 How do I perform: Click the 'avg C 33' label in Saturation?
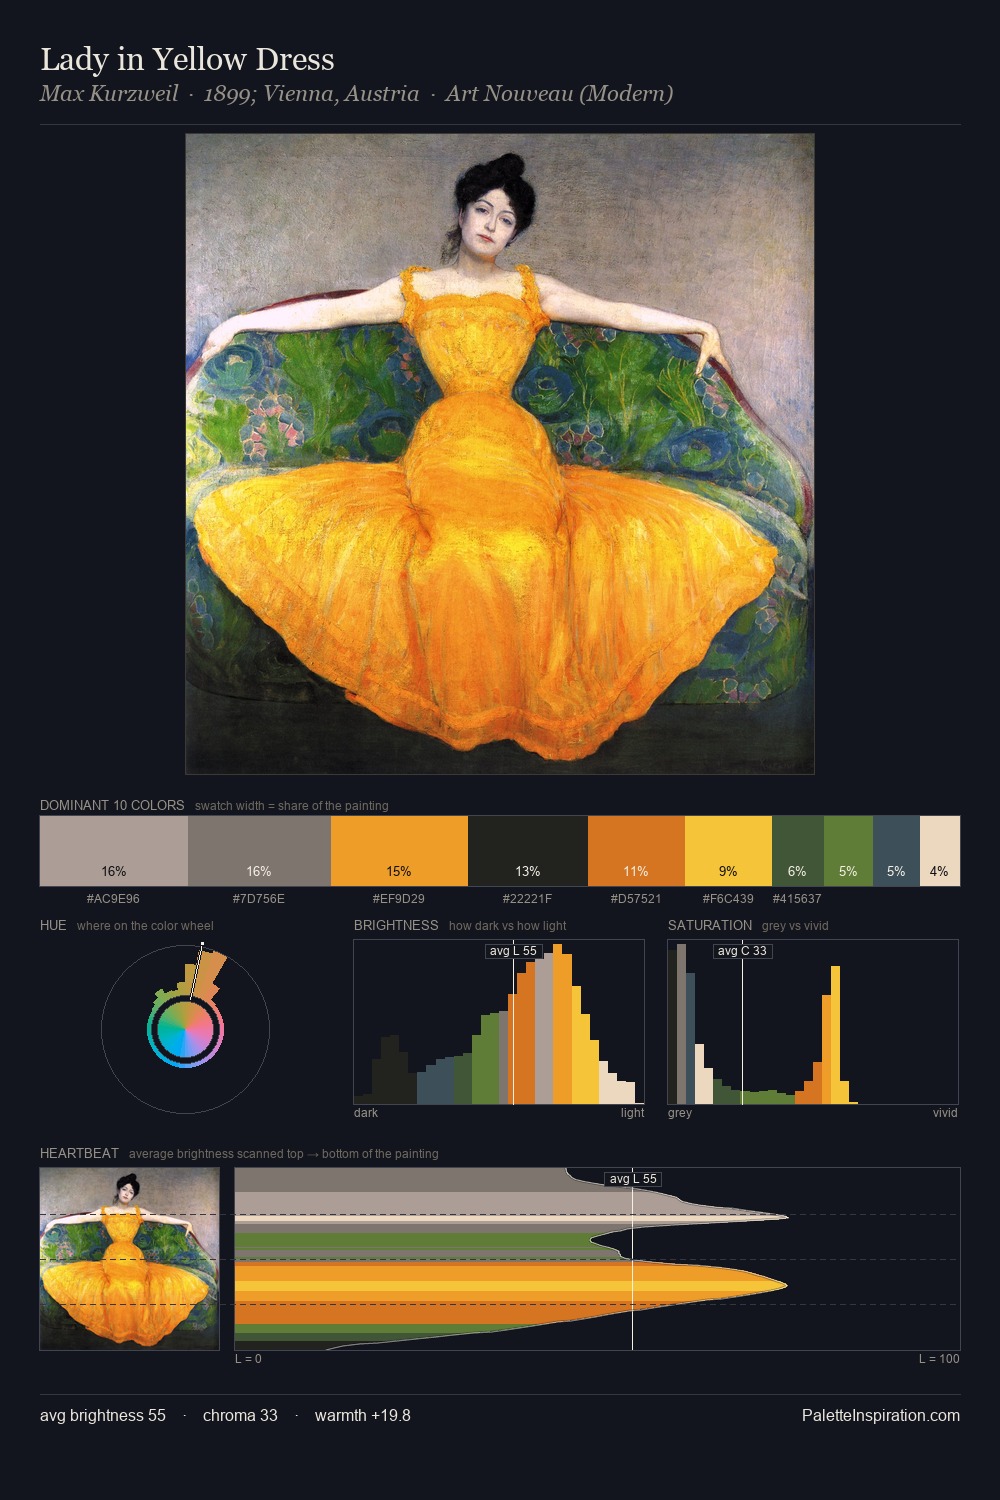(742, 951)
